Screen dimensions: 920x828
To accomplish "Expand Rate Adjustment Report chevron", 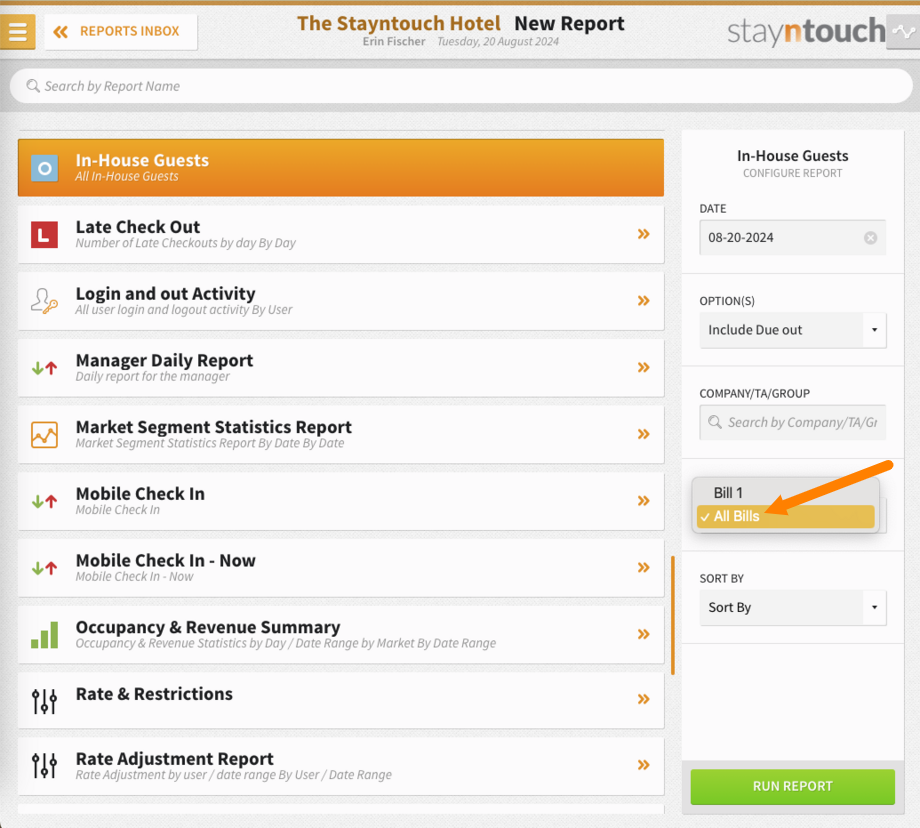I will (x=644, y=765).
